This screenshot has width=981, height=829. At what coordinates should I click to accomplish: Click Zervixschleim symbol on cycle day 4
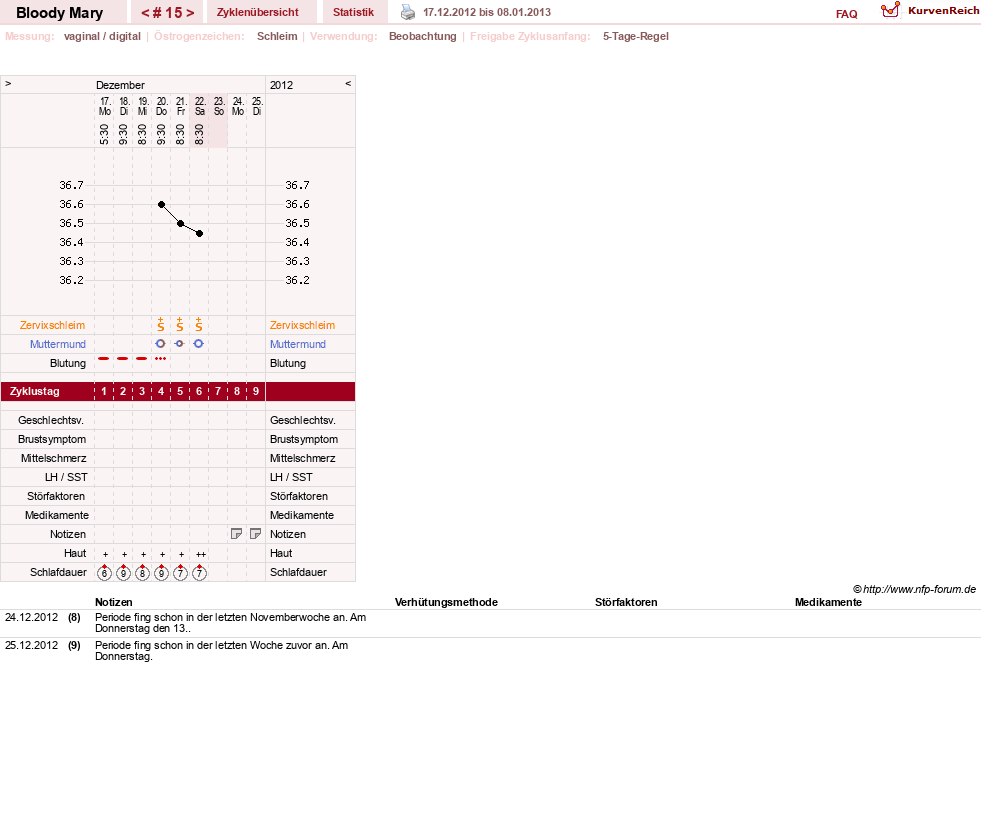coord(161,324)
